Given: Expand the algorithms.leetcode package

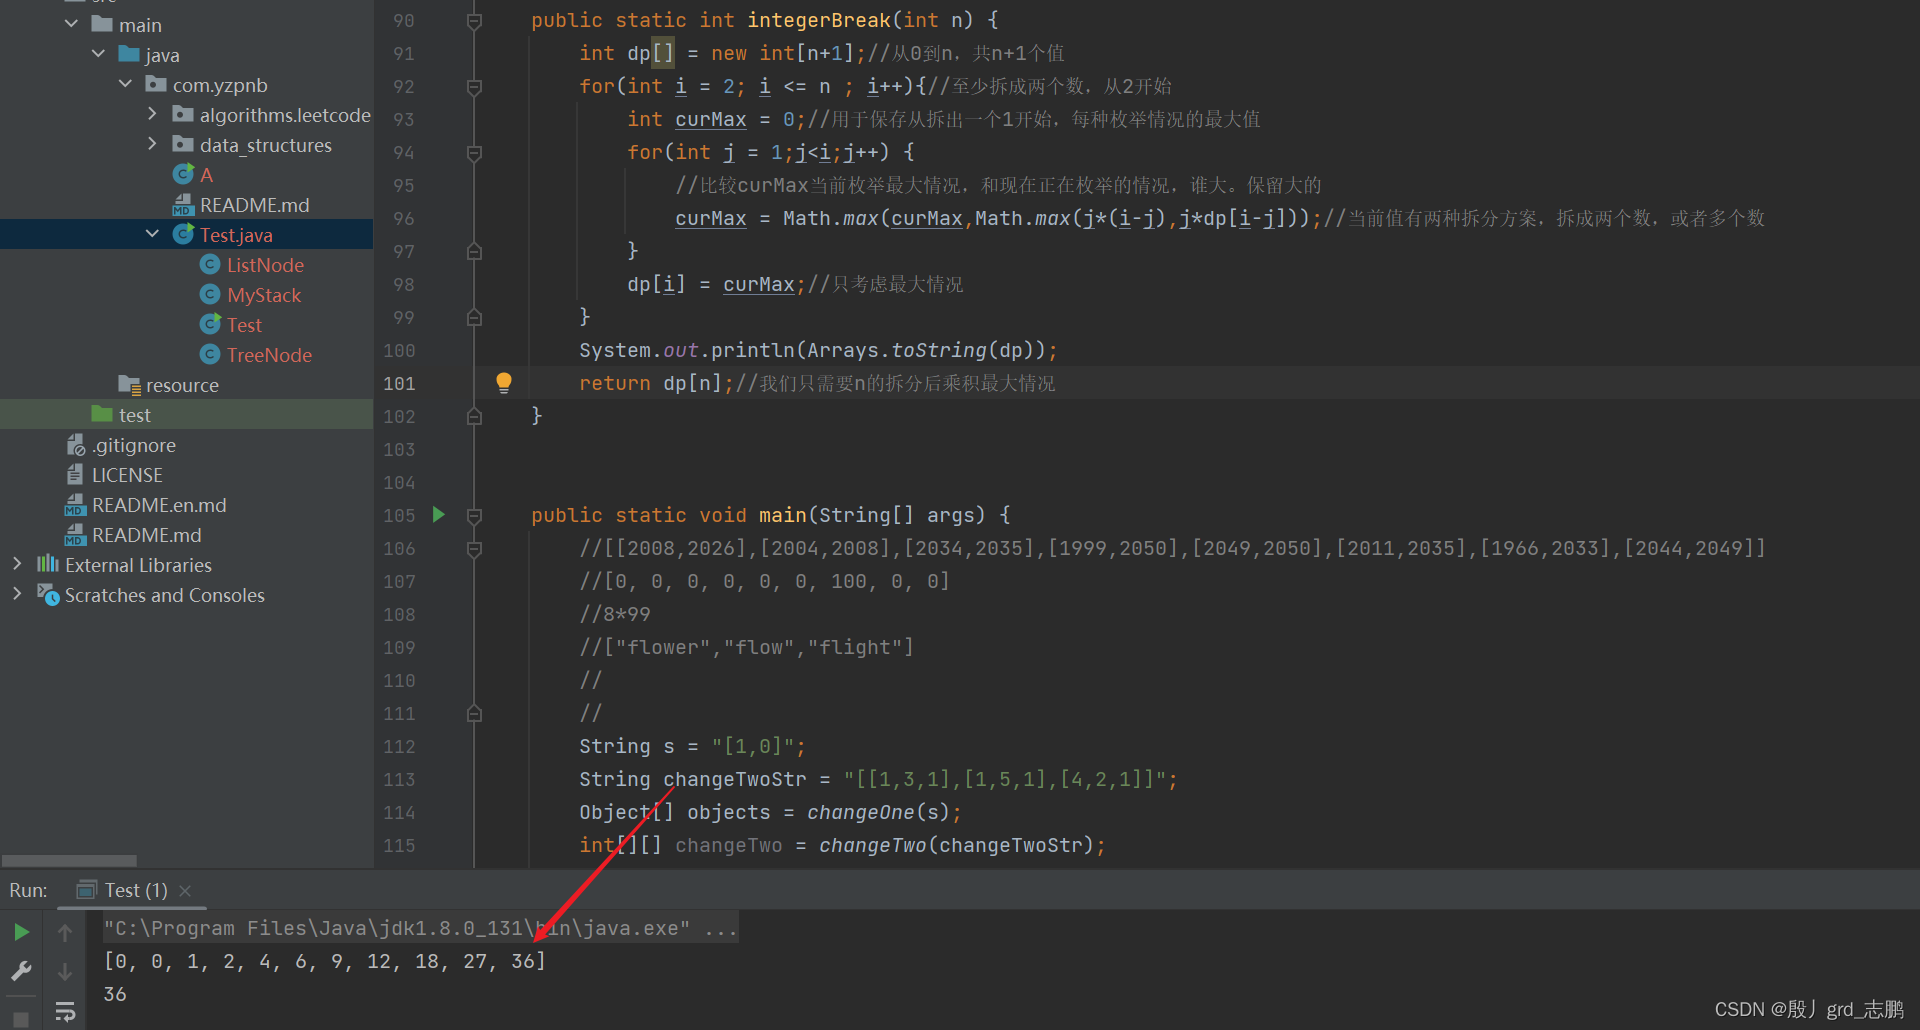Looking at the screenshot, I should (x=152, y=114).
